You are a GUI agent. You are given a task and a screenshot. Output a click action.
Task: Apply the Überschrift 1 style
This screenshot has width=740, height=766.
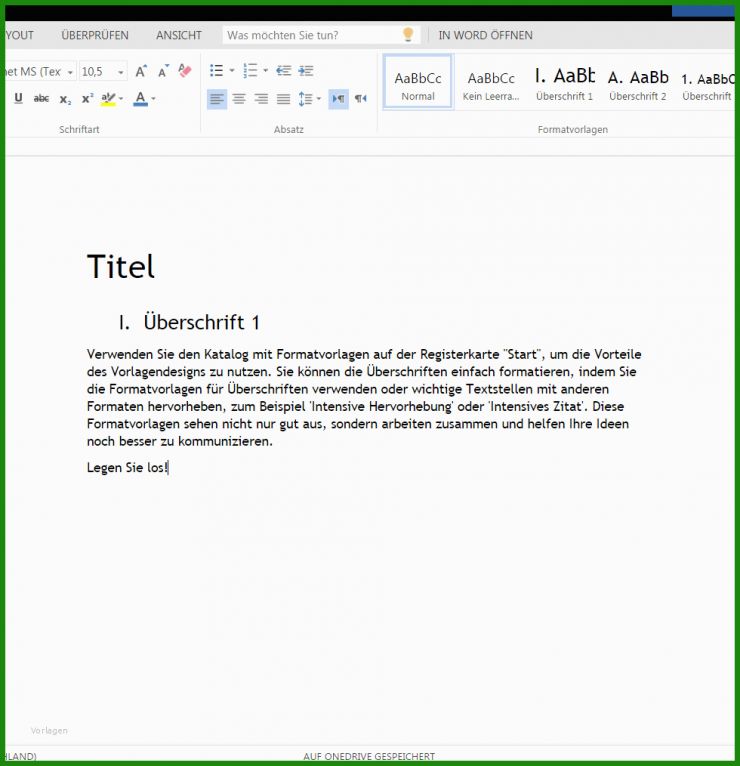[x=564, y=84]
